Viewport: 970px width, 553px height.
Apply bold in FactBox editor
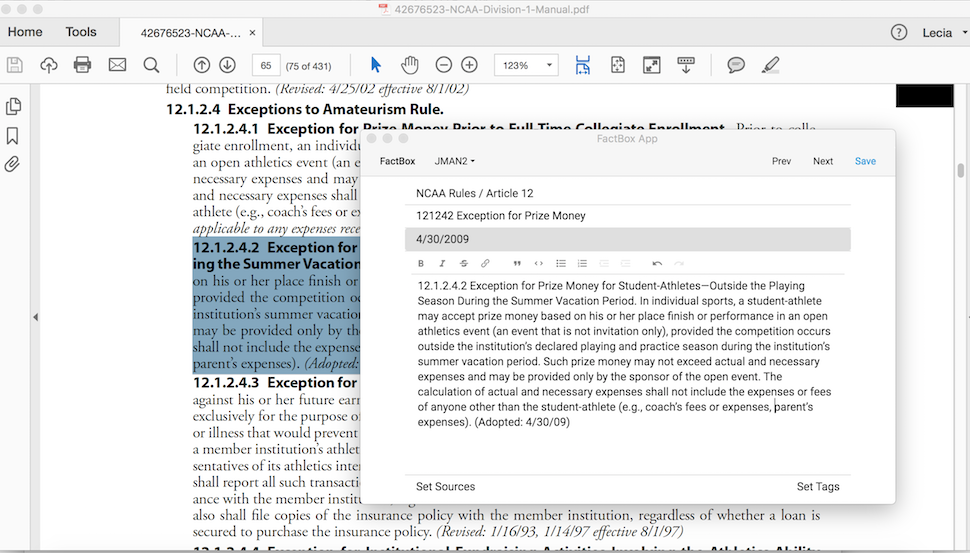point(421,264)
